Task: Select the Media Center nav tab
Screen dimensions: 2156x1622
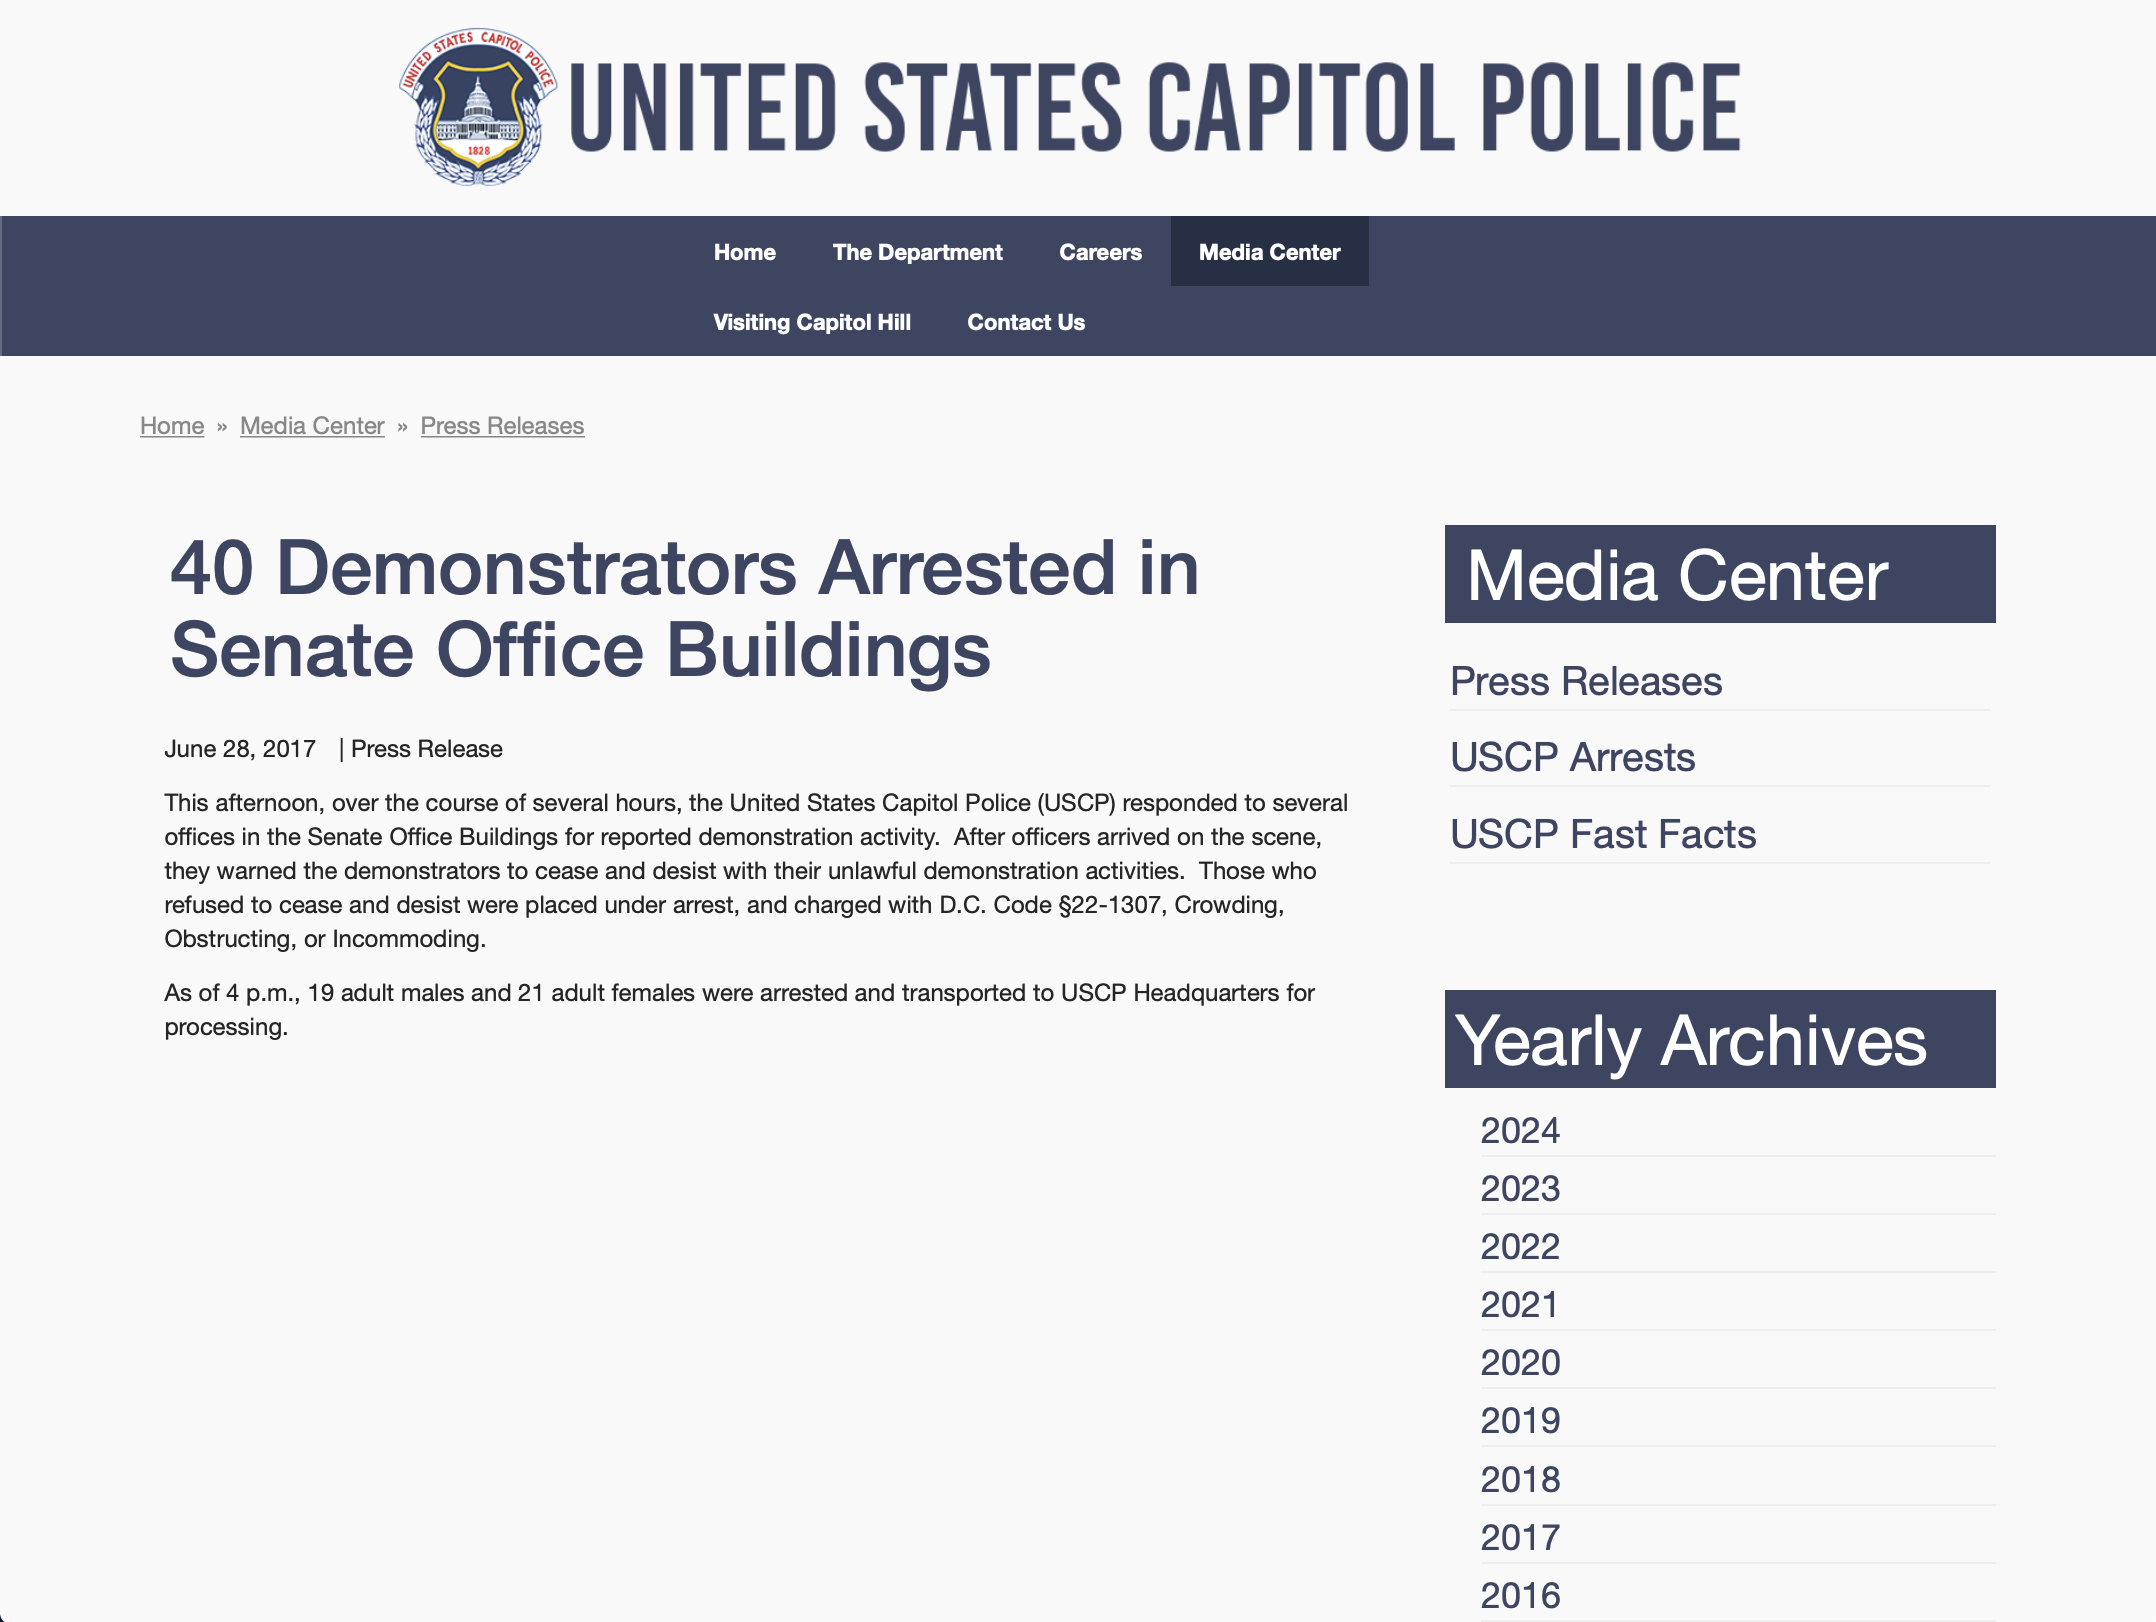Action: click(x=1269, y=252)
